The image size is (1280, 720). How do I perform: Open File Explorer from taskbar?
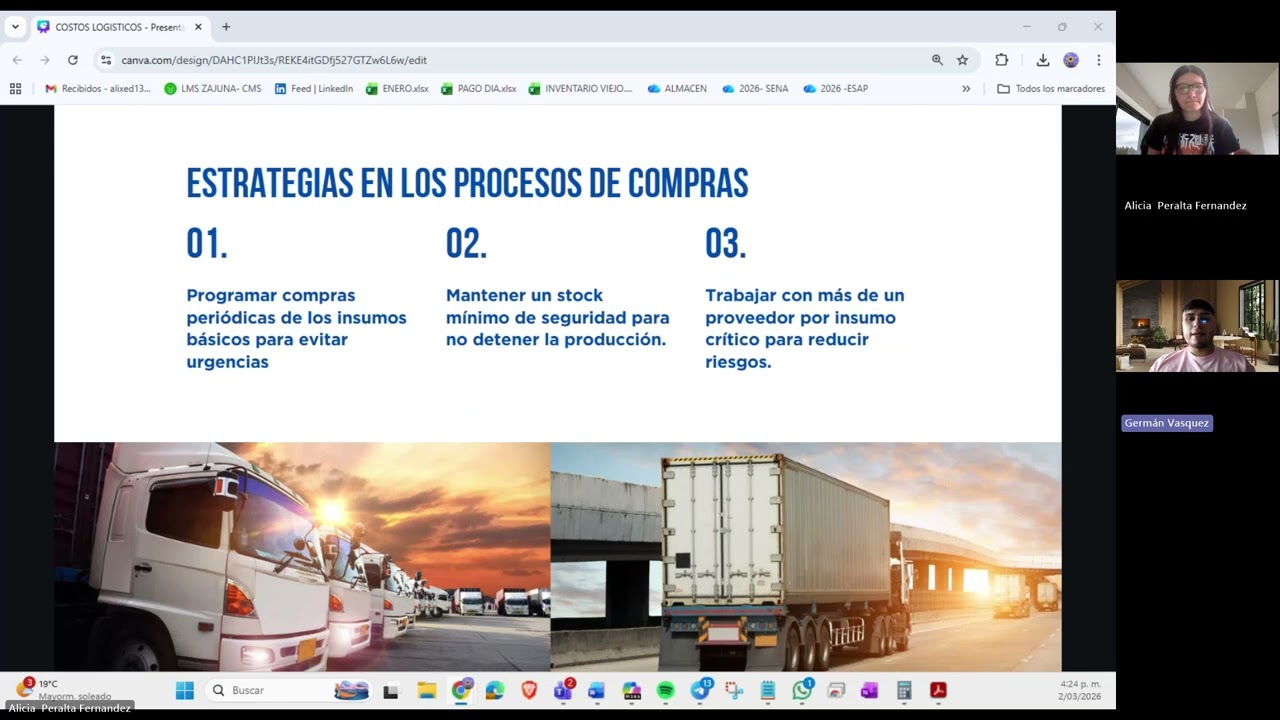point(427,690)
